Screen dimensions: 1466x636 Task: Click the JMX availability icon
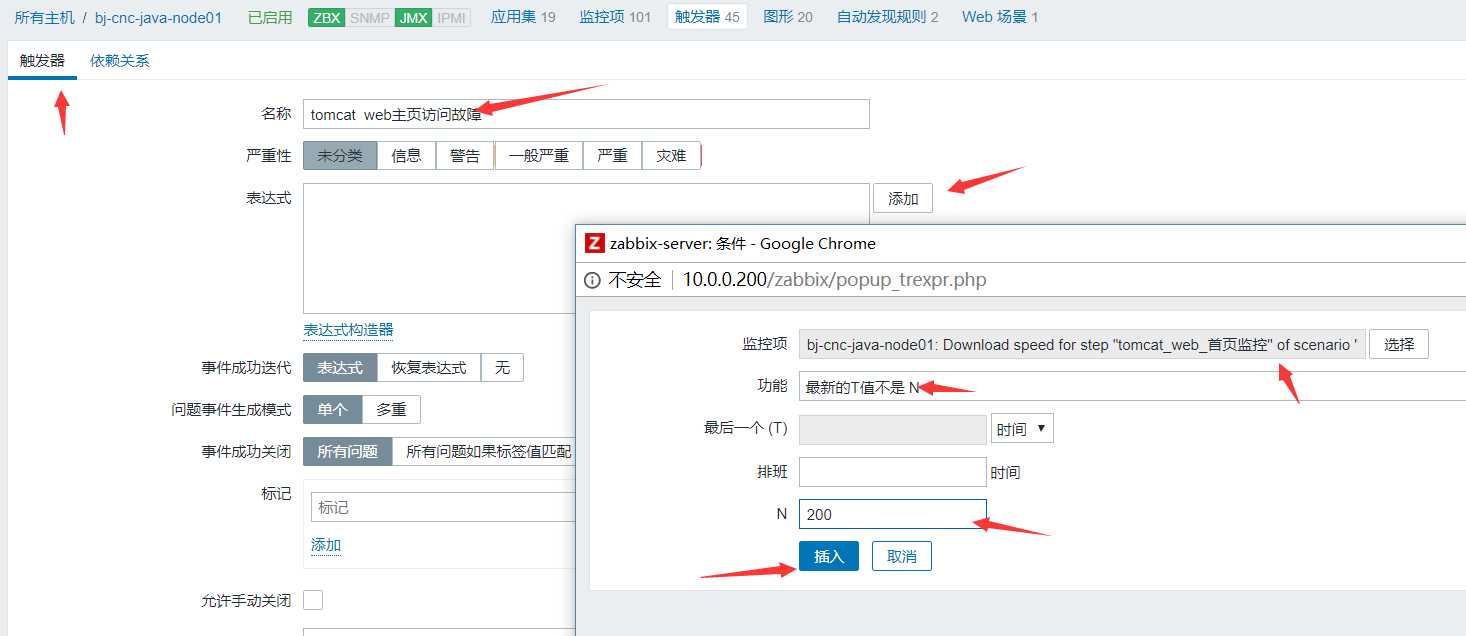tap(413, 17)
